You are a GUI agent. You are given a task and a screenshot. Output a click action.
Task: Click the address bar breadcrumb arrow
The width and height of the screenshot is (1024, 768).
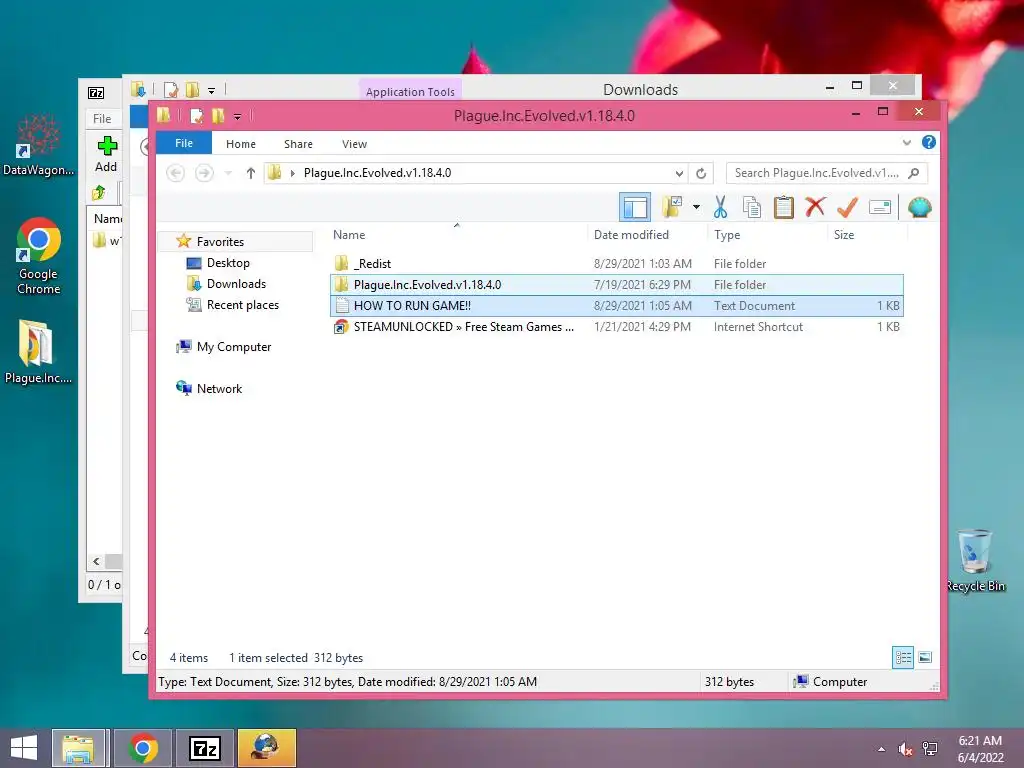click(292, 173)
